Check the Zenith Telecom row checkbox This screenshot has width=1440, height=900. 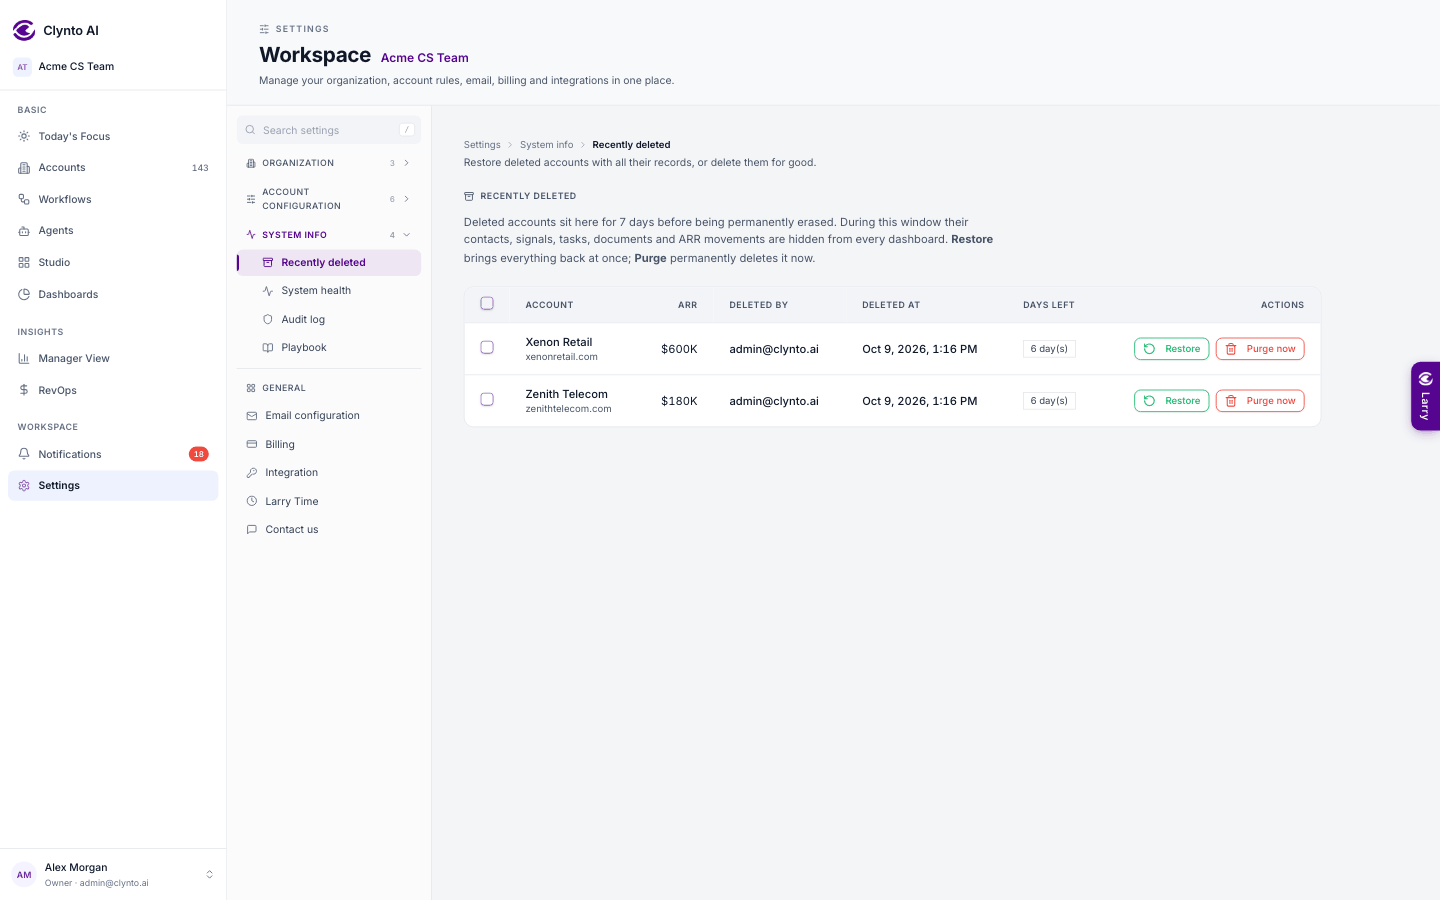pos(487,399)
